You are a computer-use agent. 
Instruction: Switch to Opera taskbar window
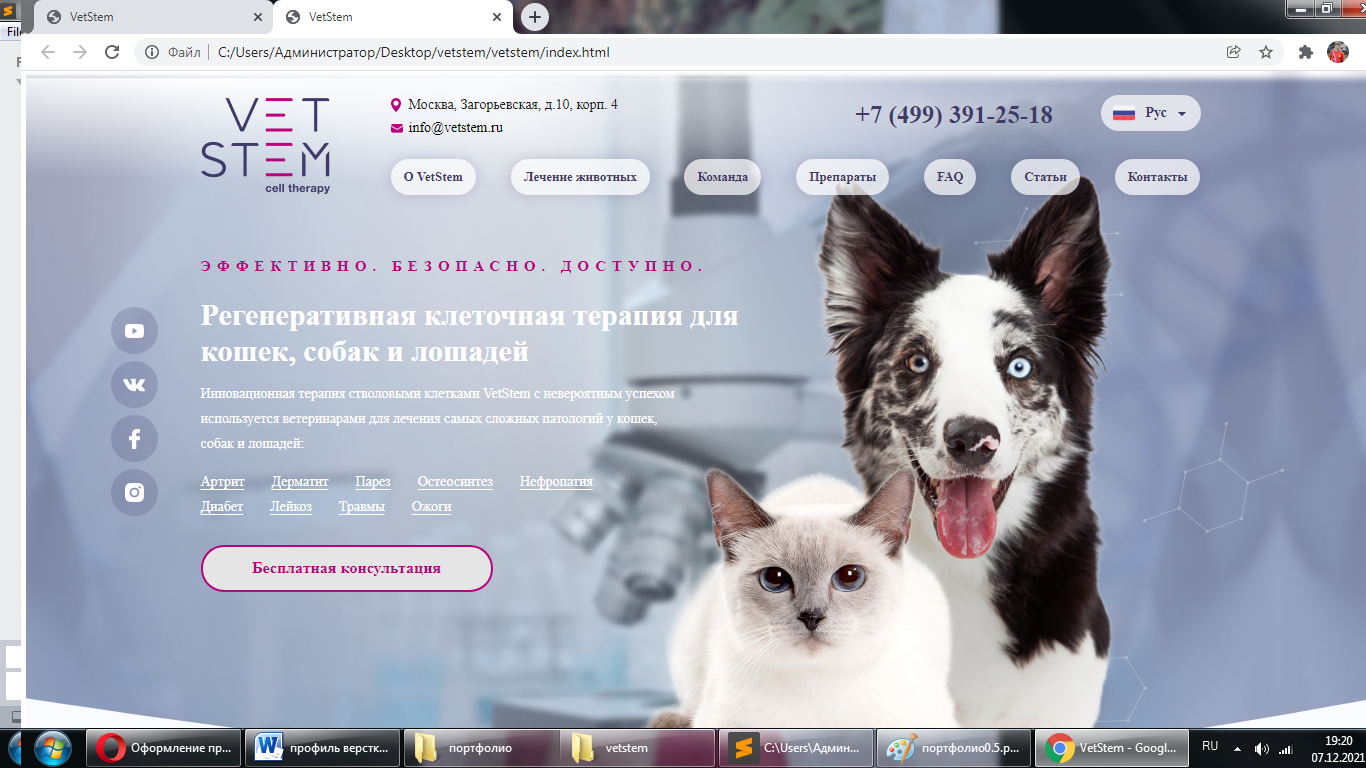pyautogui.click(x=165, y=747)
